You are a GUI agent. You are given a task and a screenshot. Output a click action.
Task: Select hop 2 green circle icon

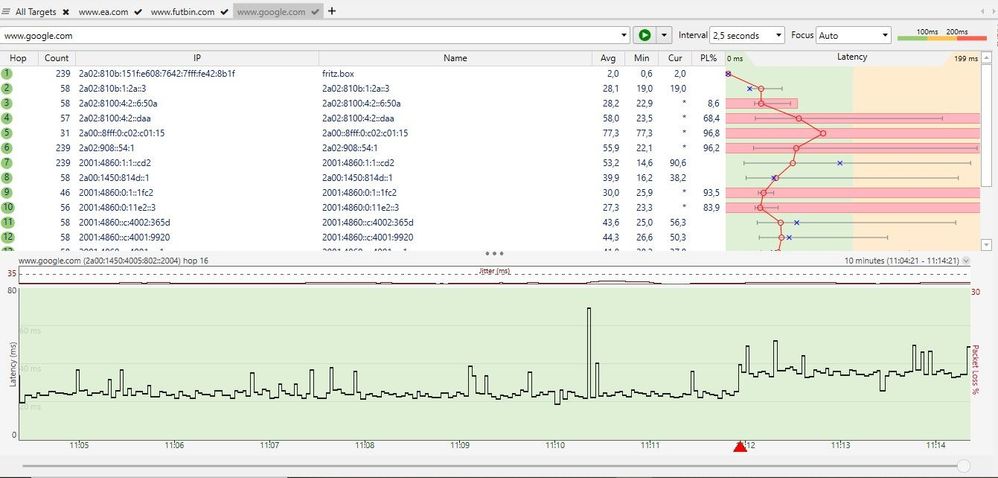point(7,88)
